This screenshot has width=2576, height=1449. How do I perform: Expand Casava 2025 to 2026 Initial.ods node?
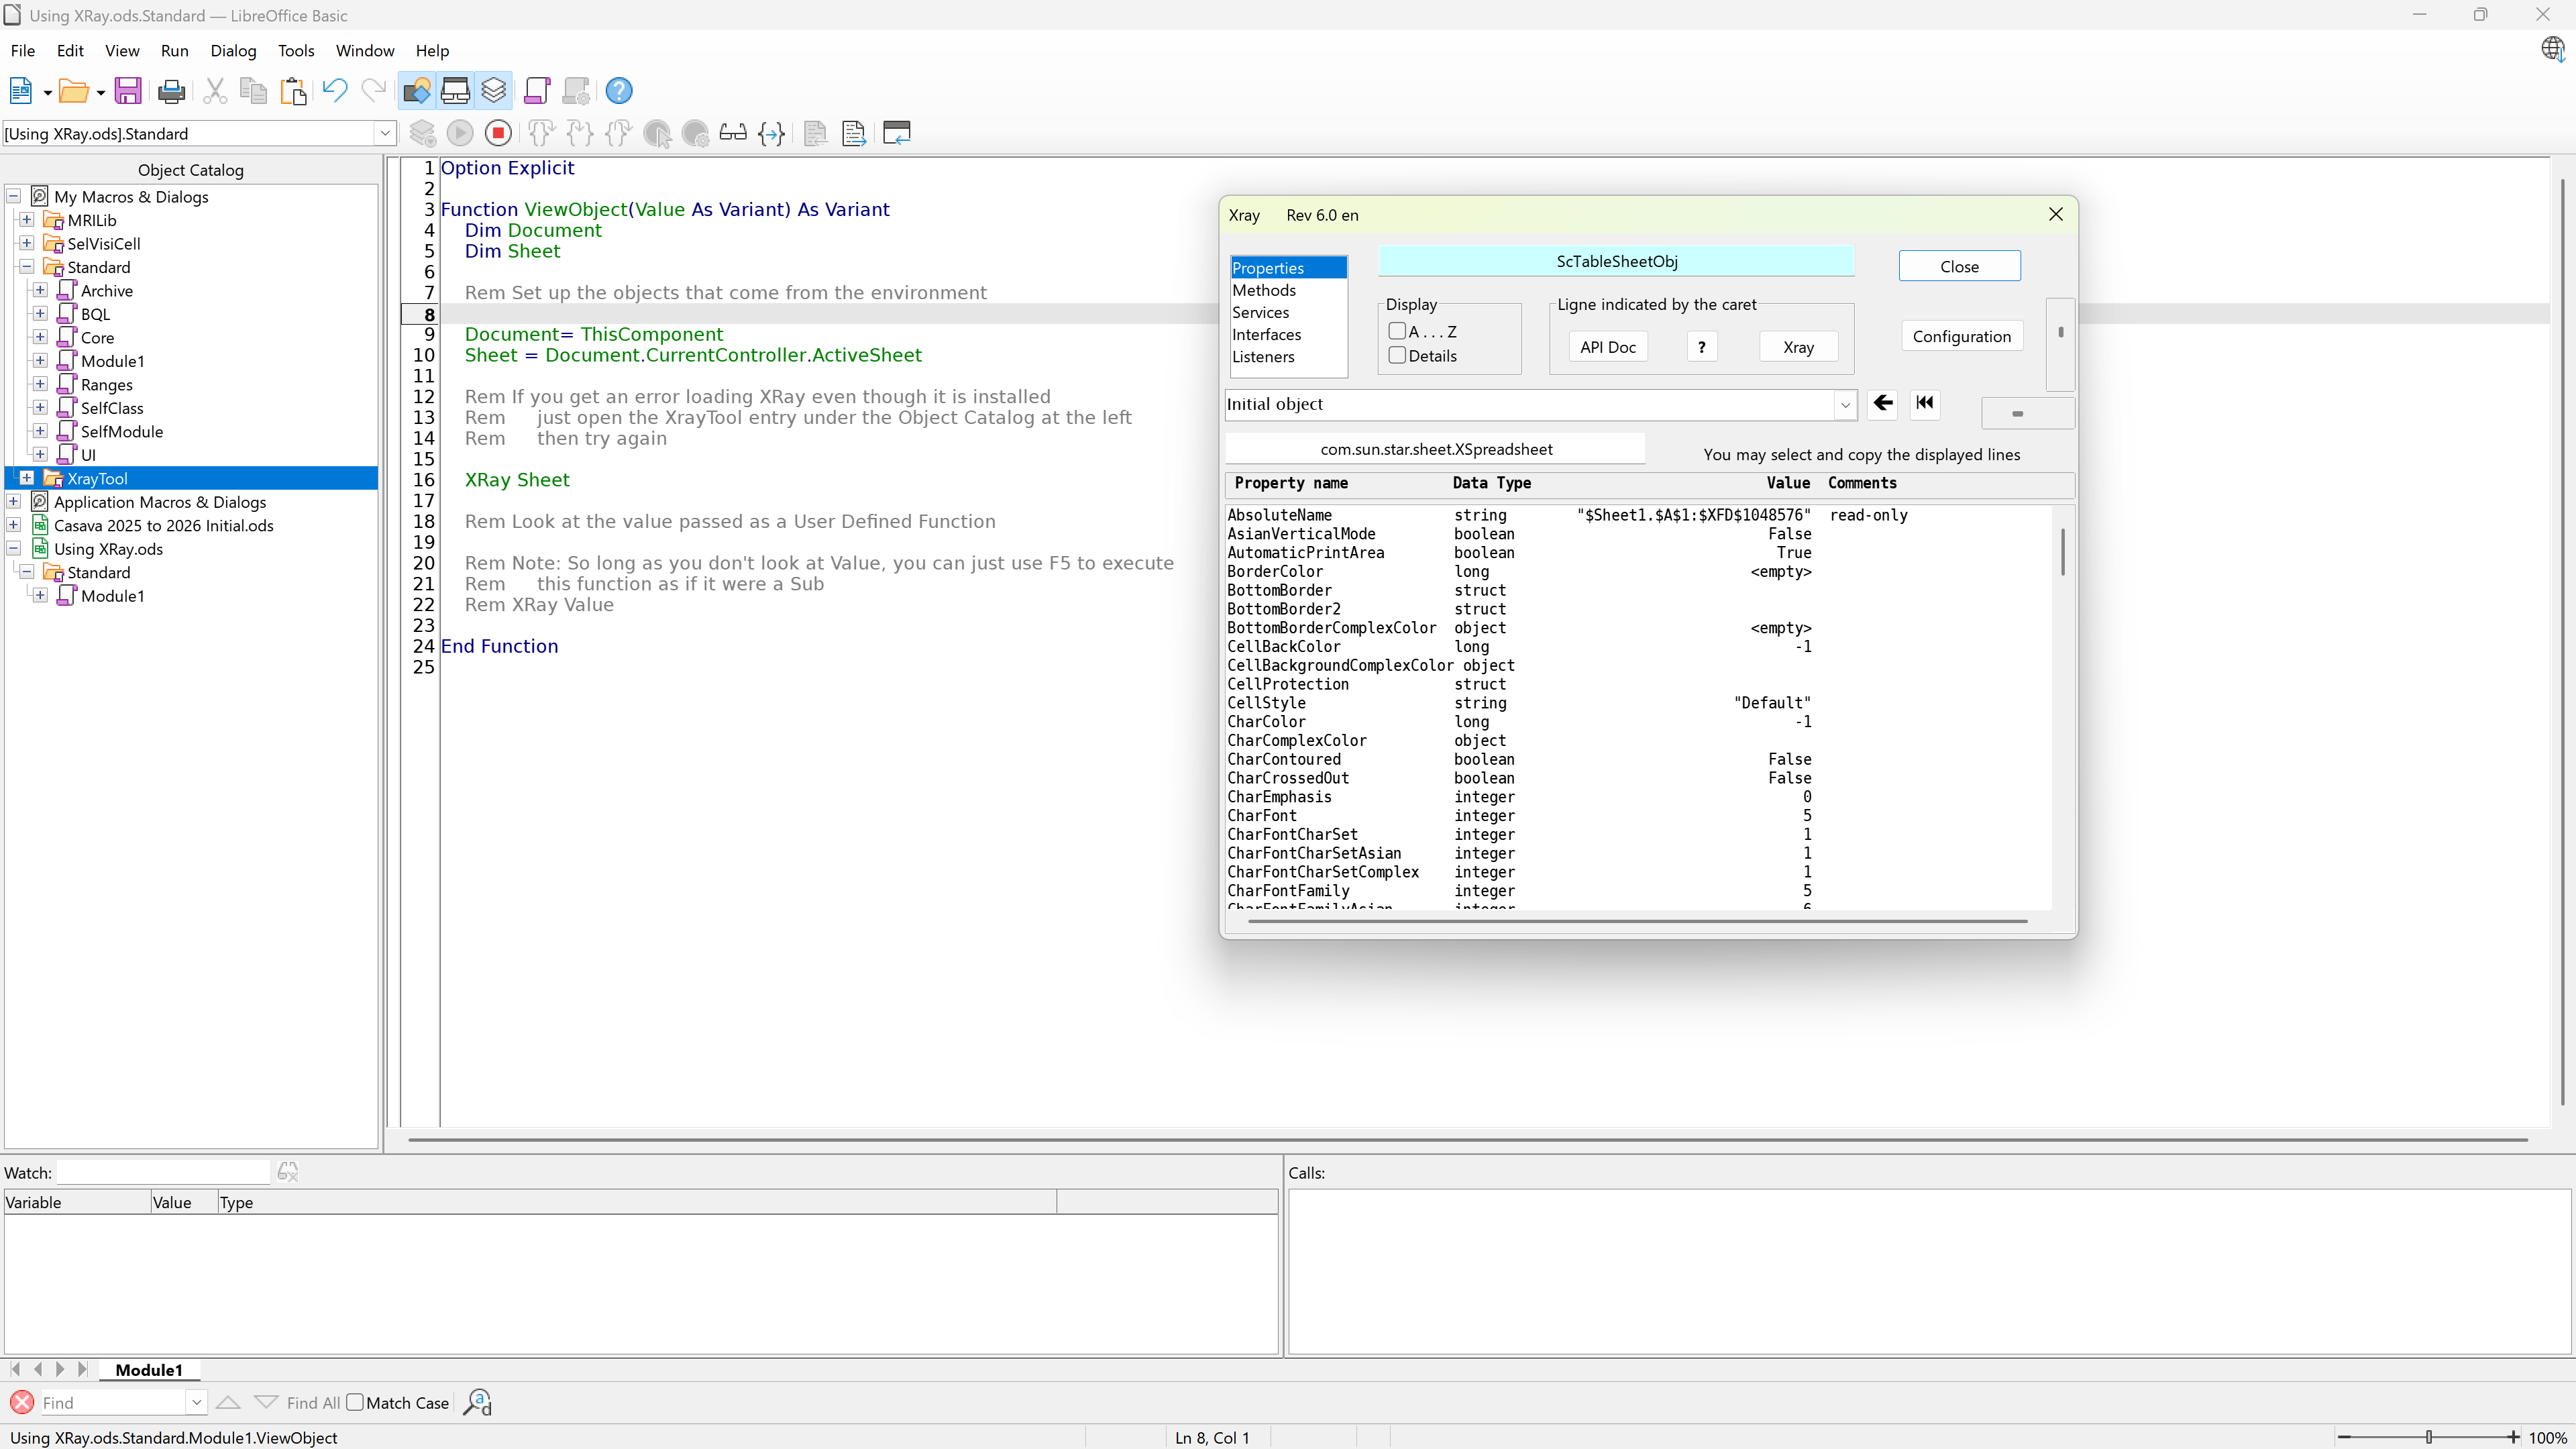[x=13, y=524]
